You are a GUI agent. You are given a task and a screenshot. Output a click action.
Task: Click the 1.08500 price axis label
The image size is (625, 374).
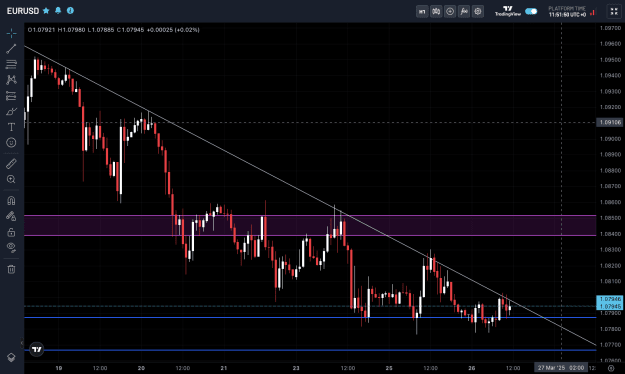610,218
